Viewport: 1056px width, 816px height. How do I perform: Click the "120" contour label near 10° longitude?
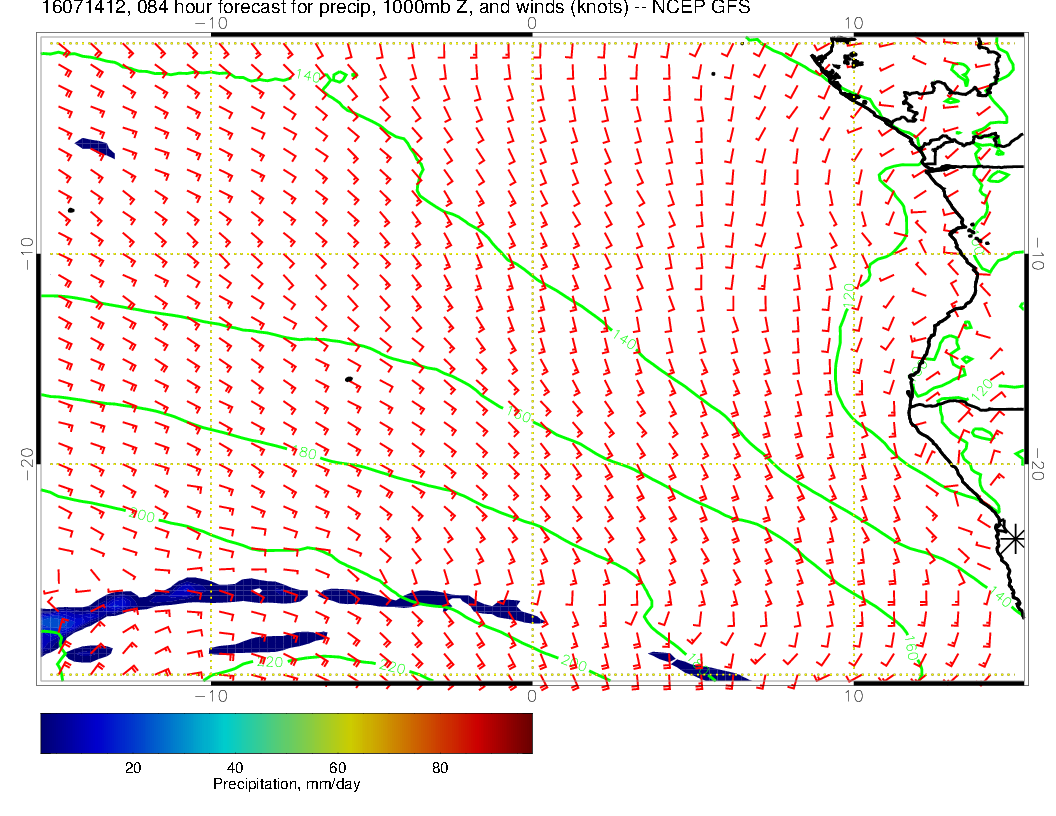849,297
